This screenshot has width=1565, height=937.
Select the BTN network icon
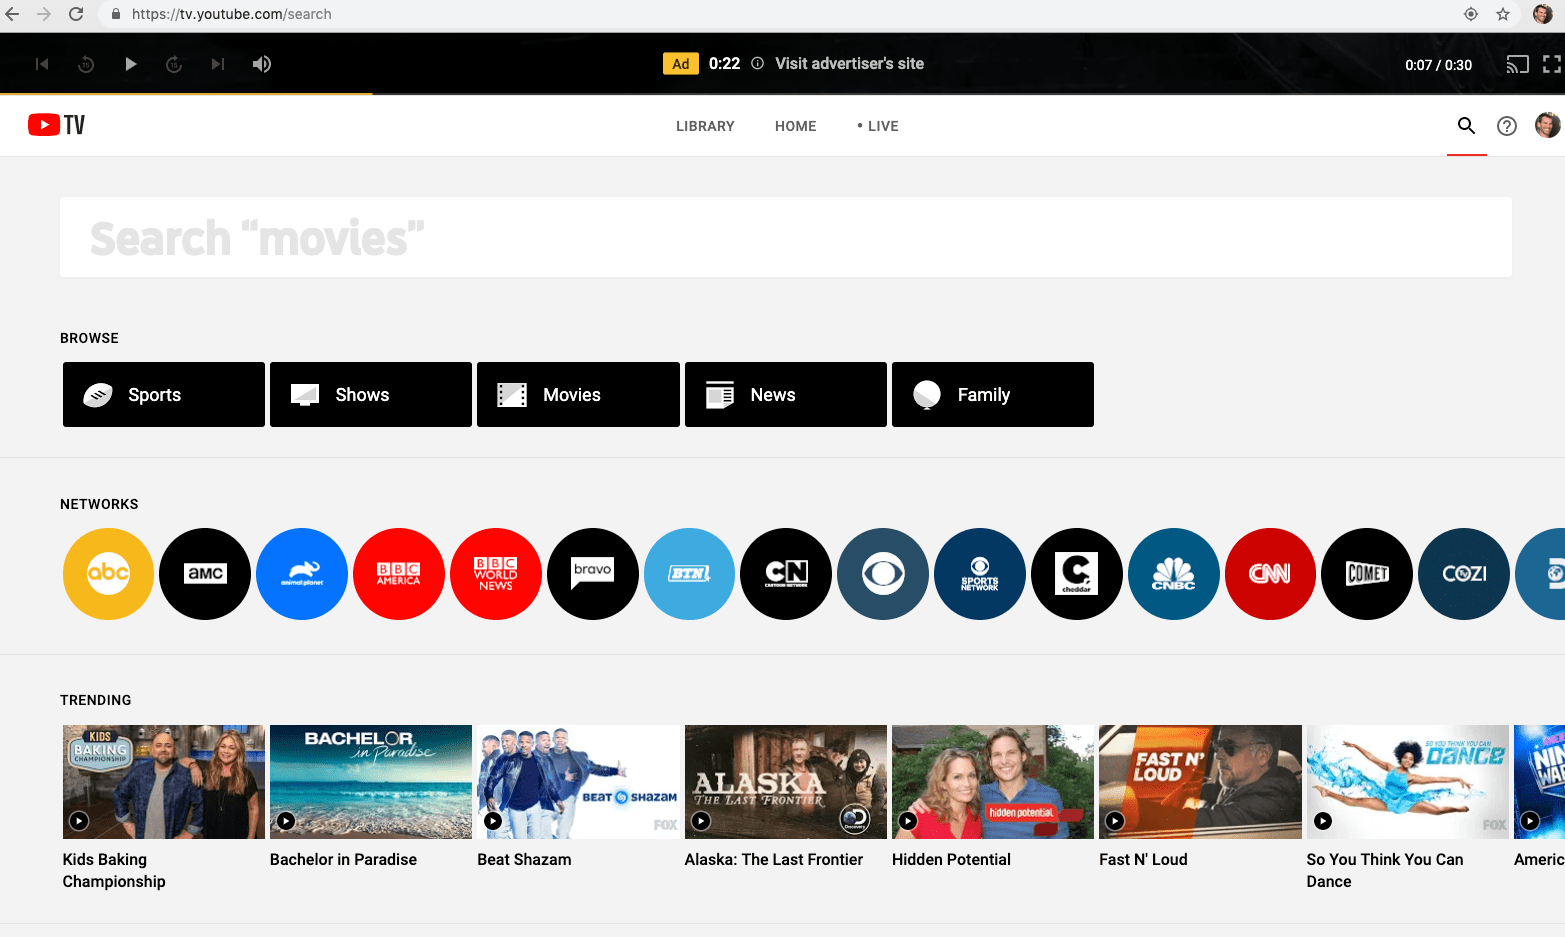point(690,574)
